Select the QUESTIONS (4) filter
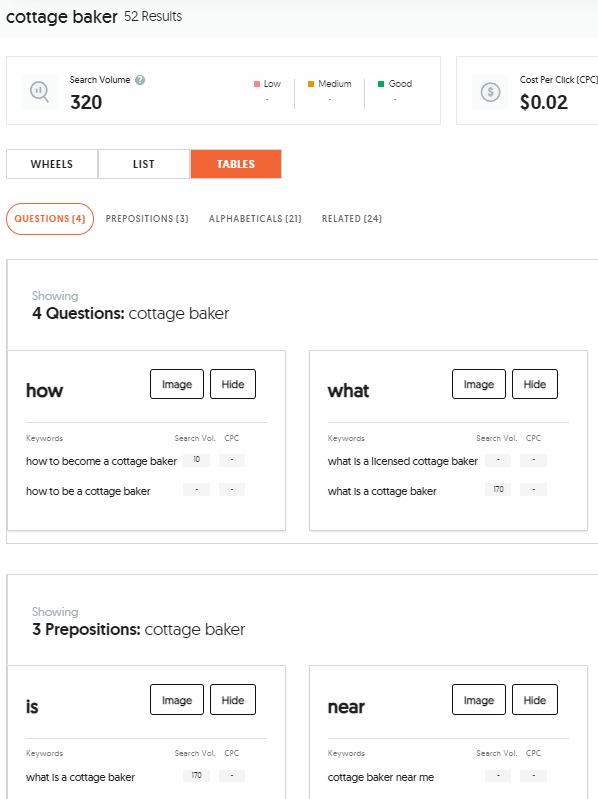Screen dimensions: 598x799 click(x=50, y=219)
